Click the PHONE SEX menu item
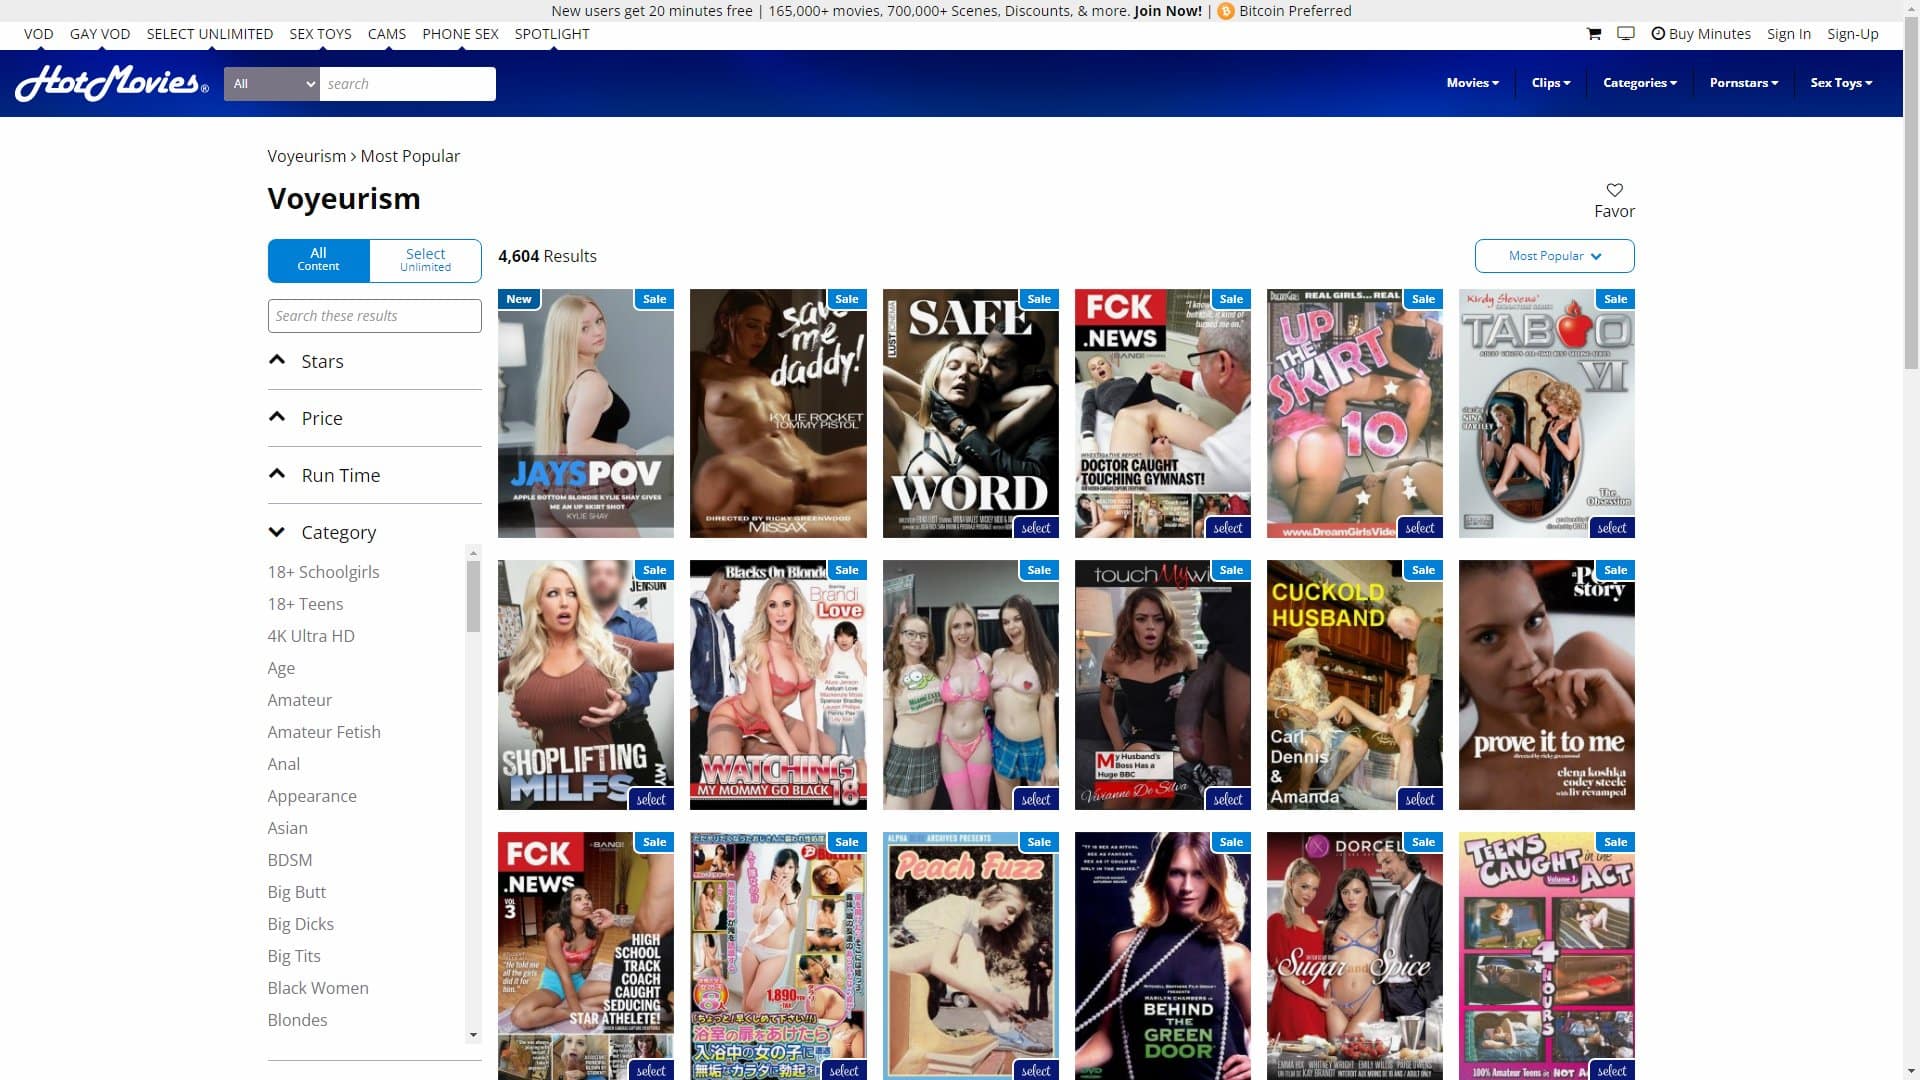 pos(460,33)
